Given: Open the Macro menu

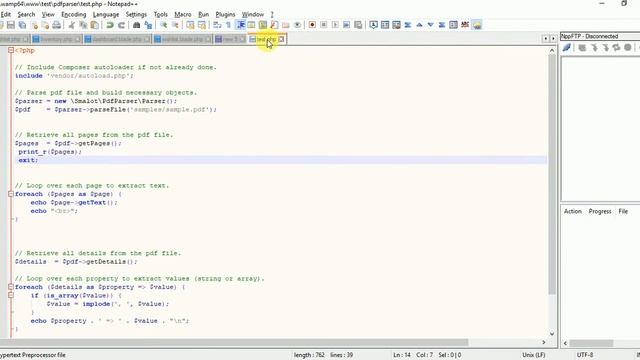Looking at the screenshot, I should tap(183, 14).
